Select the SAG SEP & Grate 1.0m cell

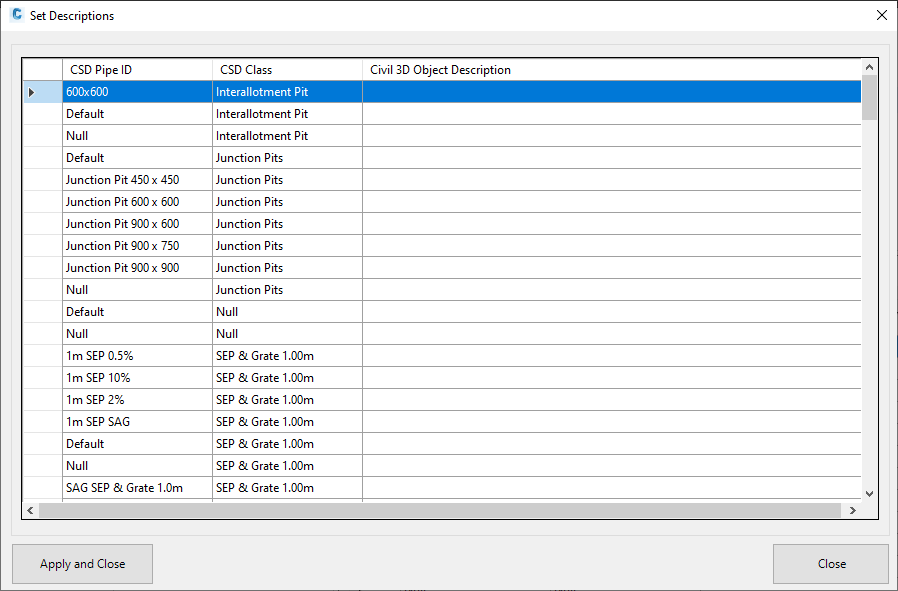pos(137,488)
